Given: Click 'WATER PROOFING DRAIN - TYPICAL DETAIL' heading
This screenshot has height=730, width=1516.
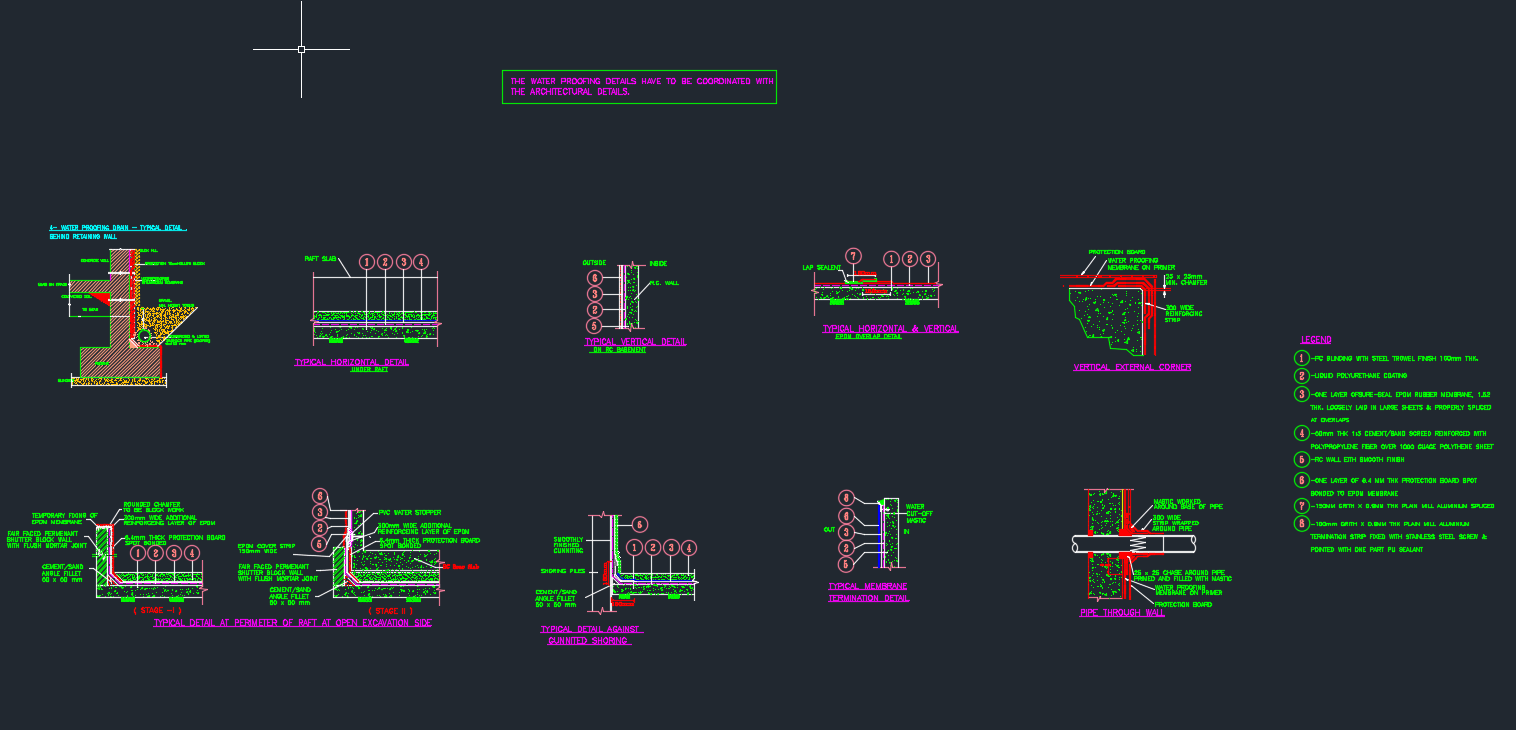Looking at the screenshot, I should [118, 228].
